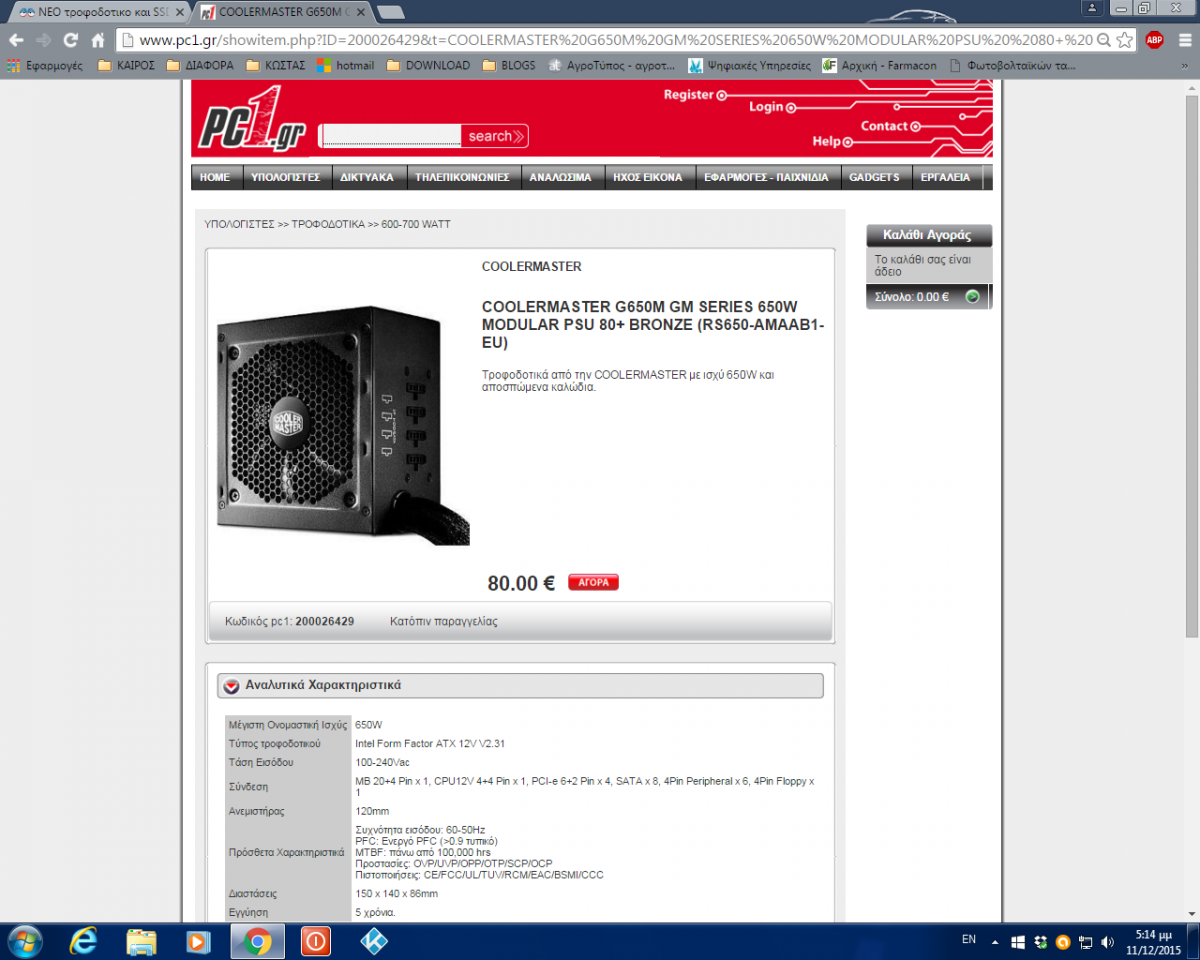Click the network tray icon
1200x960 pixels.
click(x=1085, y=942)
